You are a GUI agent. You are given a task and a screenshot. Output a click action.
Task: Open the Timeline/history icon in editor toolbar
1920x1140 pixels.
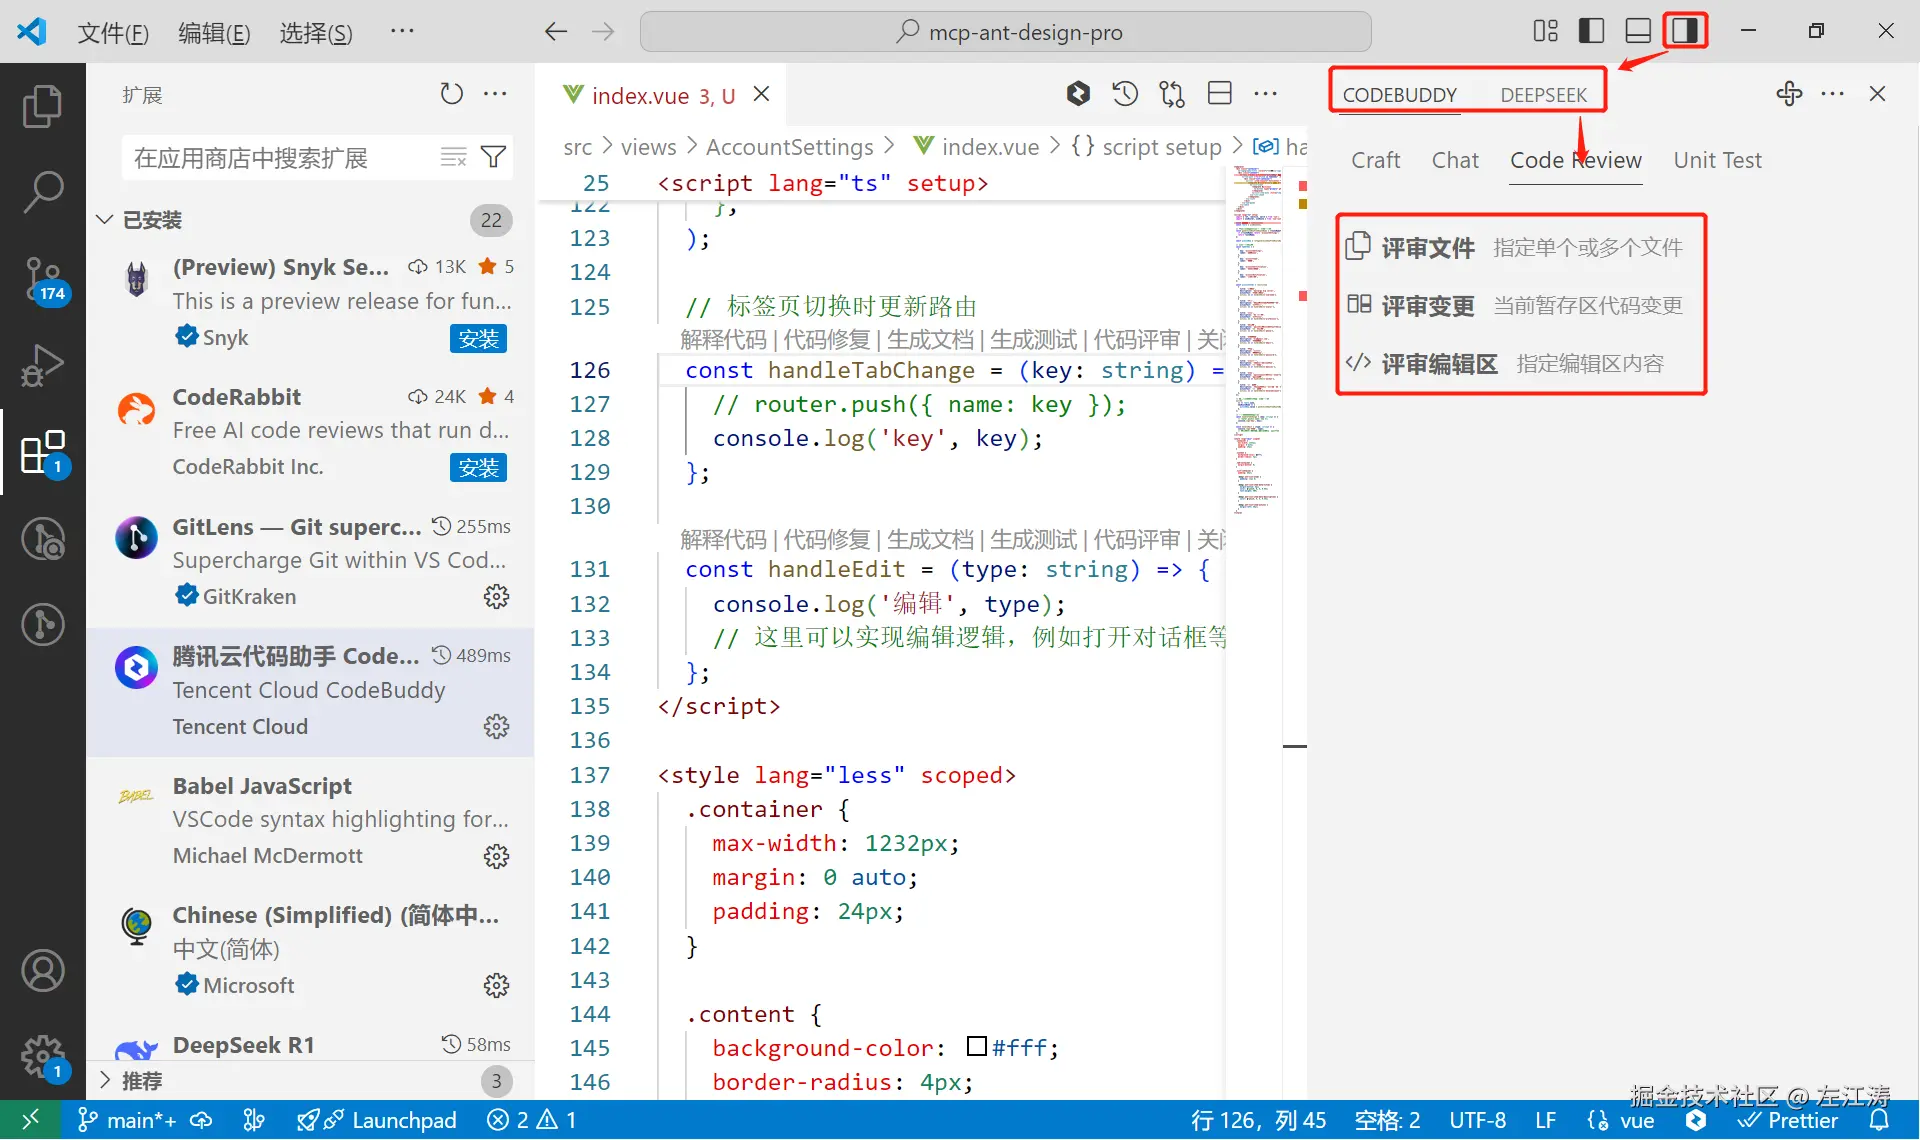(1124, 93)
